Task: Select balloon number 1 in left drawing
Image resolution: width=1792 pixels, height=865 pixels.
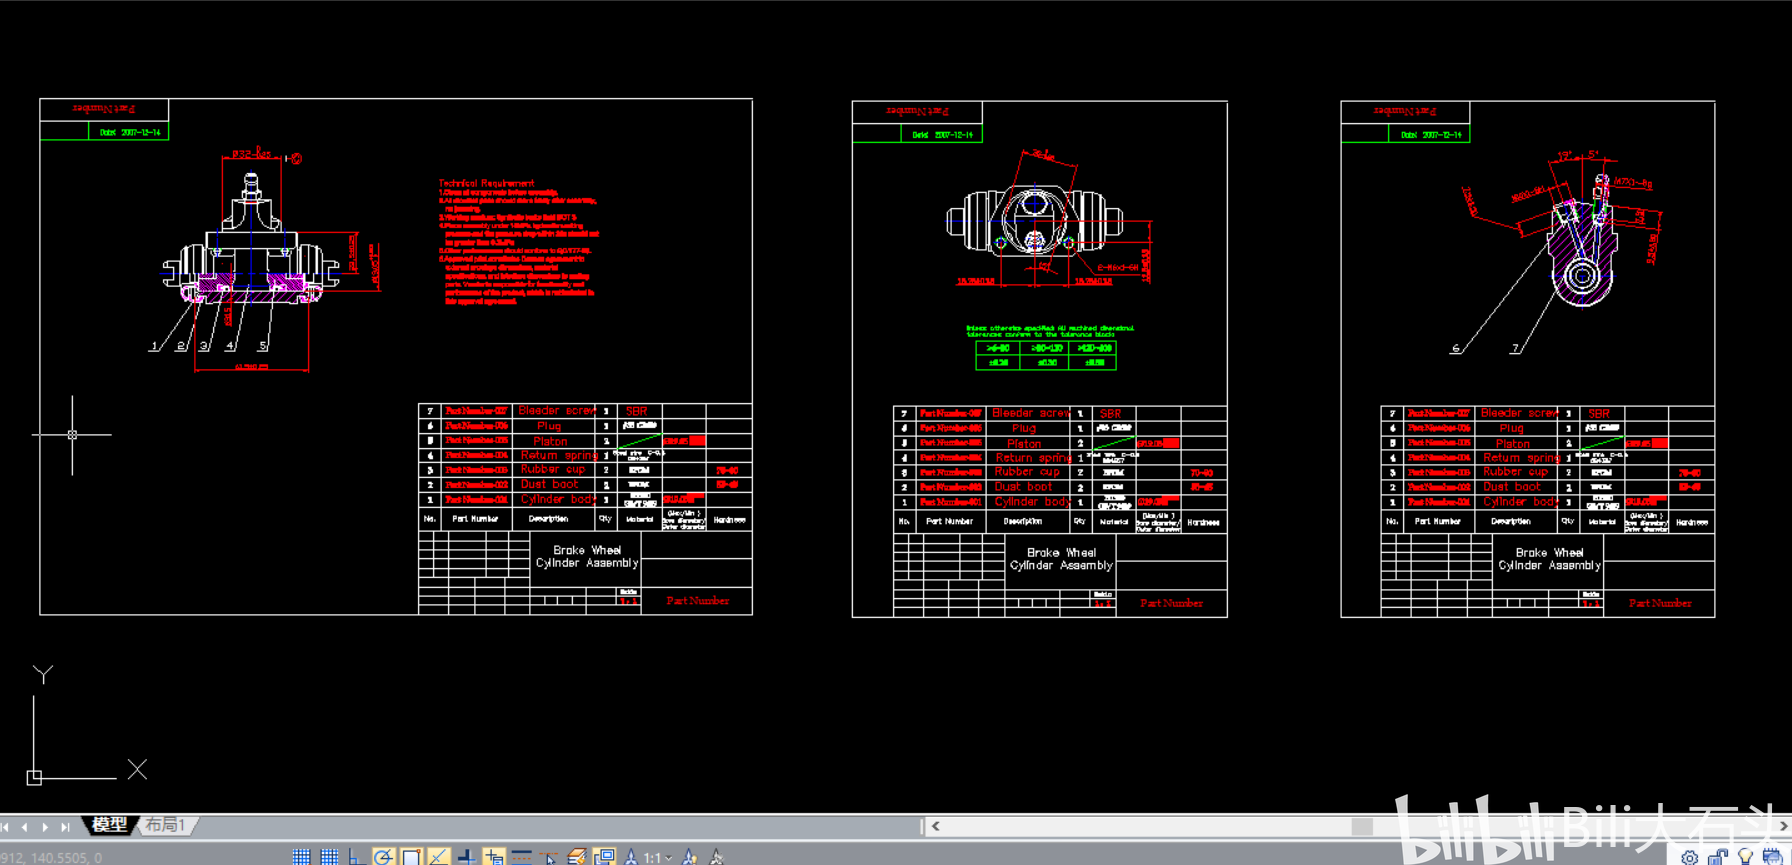Action: click(x=154, y=346)
